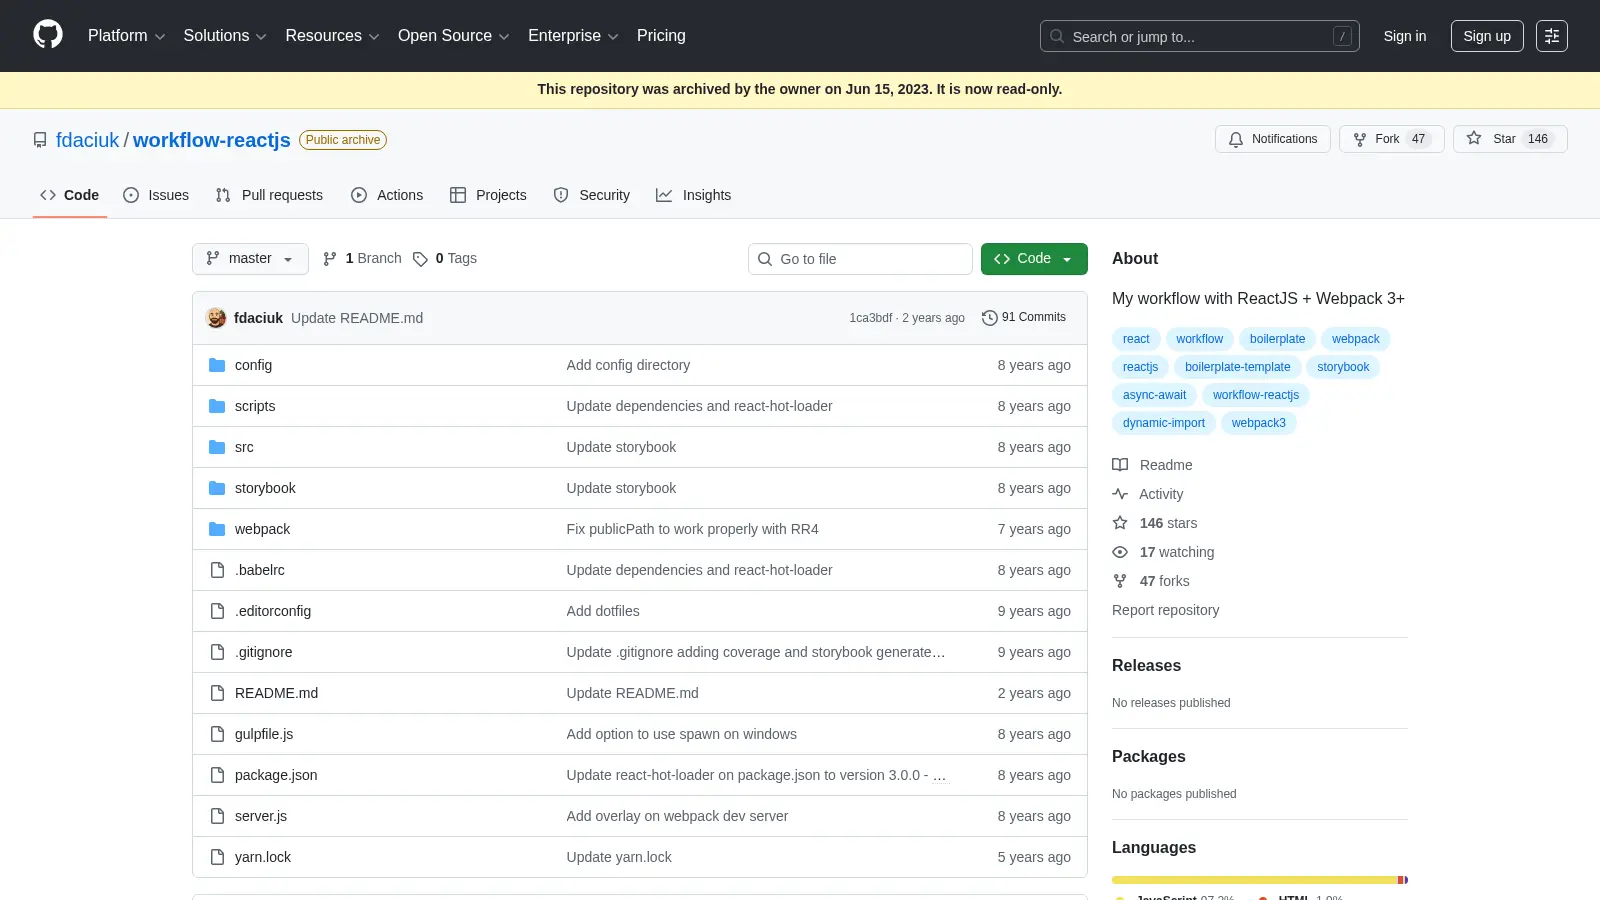Click the fork icon beside 47 forks
Viewport: 1600px width, 900px height.
[1120, 581]
